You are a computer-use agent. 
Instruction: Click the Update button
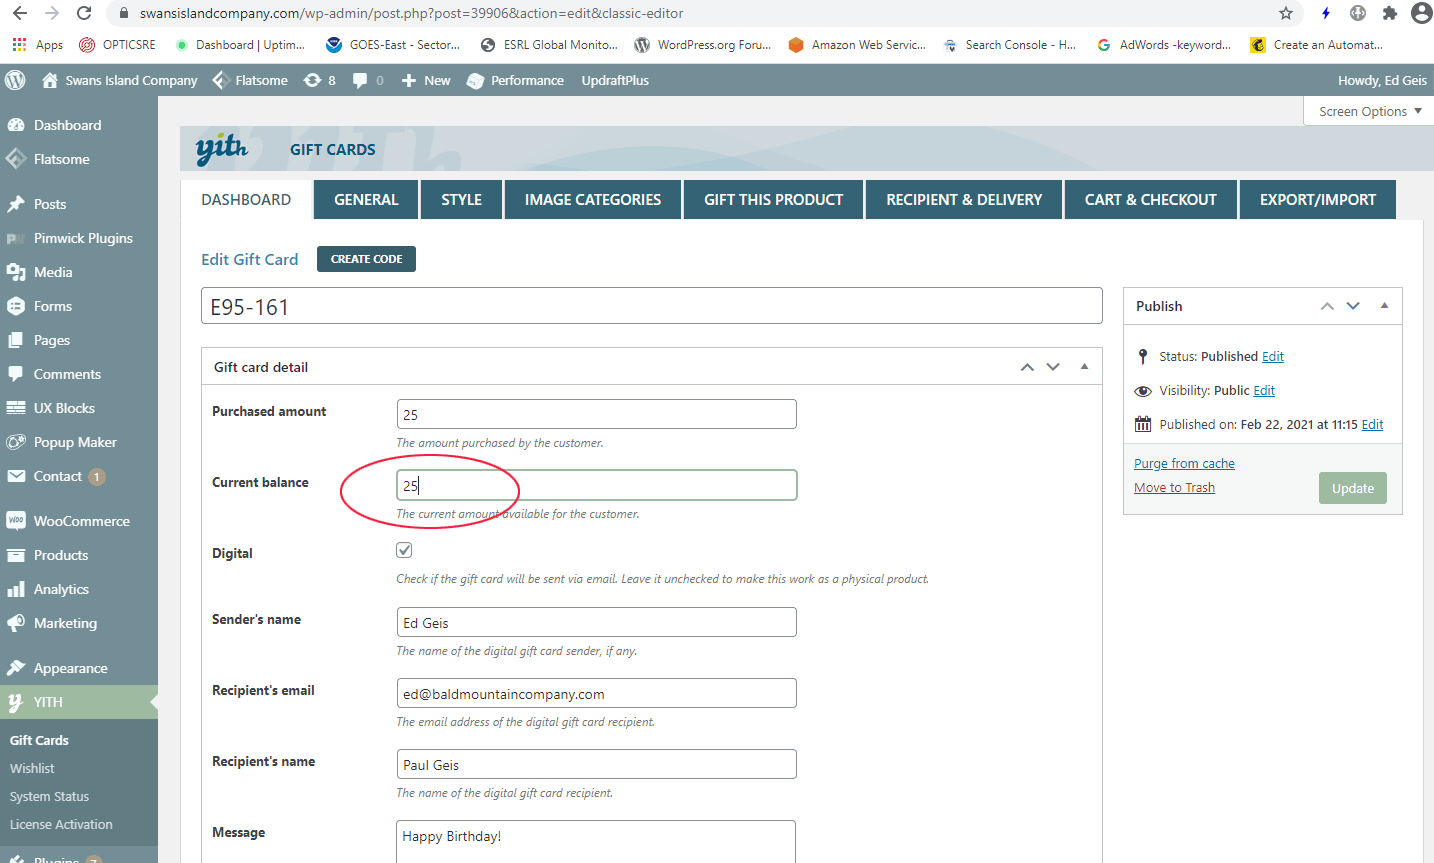point(1353,488)
